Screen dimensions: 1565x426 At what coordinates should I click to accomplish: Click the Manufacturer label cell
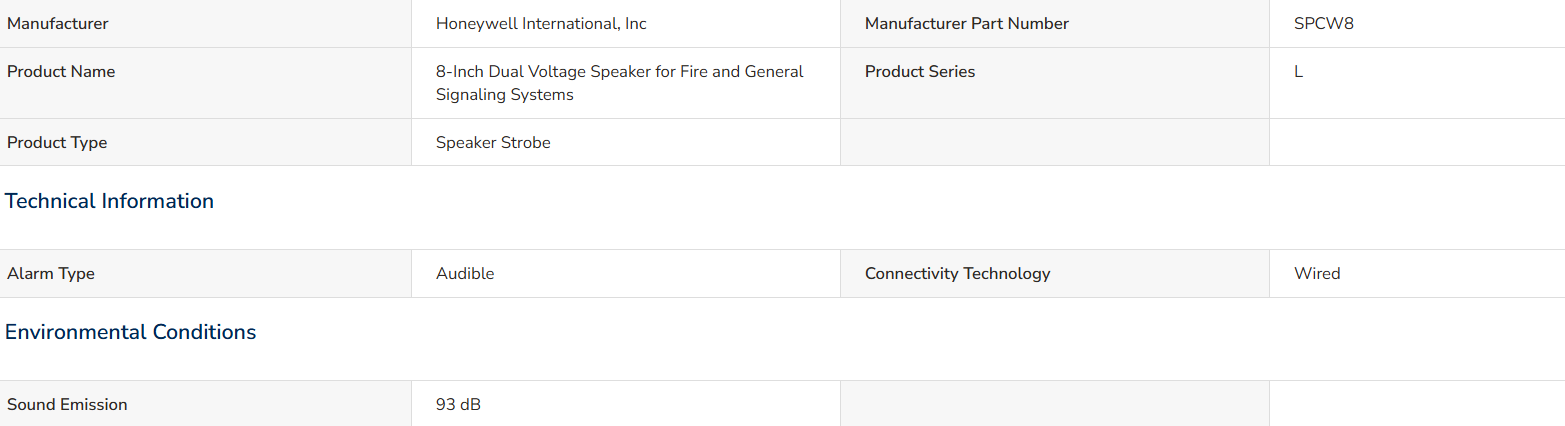pyautogui.click(x=205, y=24)
